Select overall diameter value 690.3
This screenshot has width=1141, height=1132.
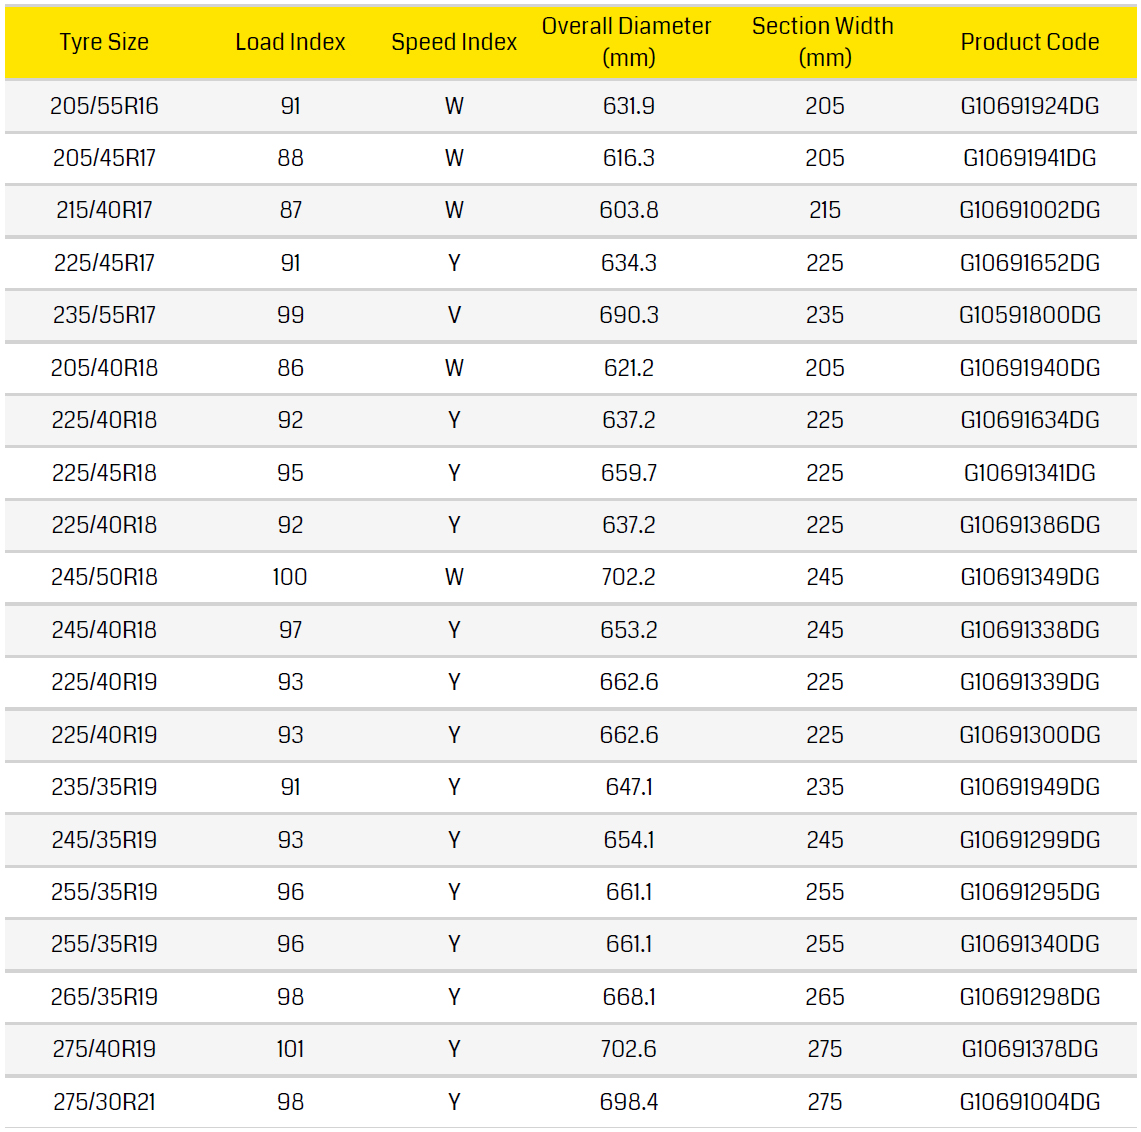(628, 315)
